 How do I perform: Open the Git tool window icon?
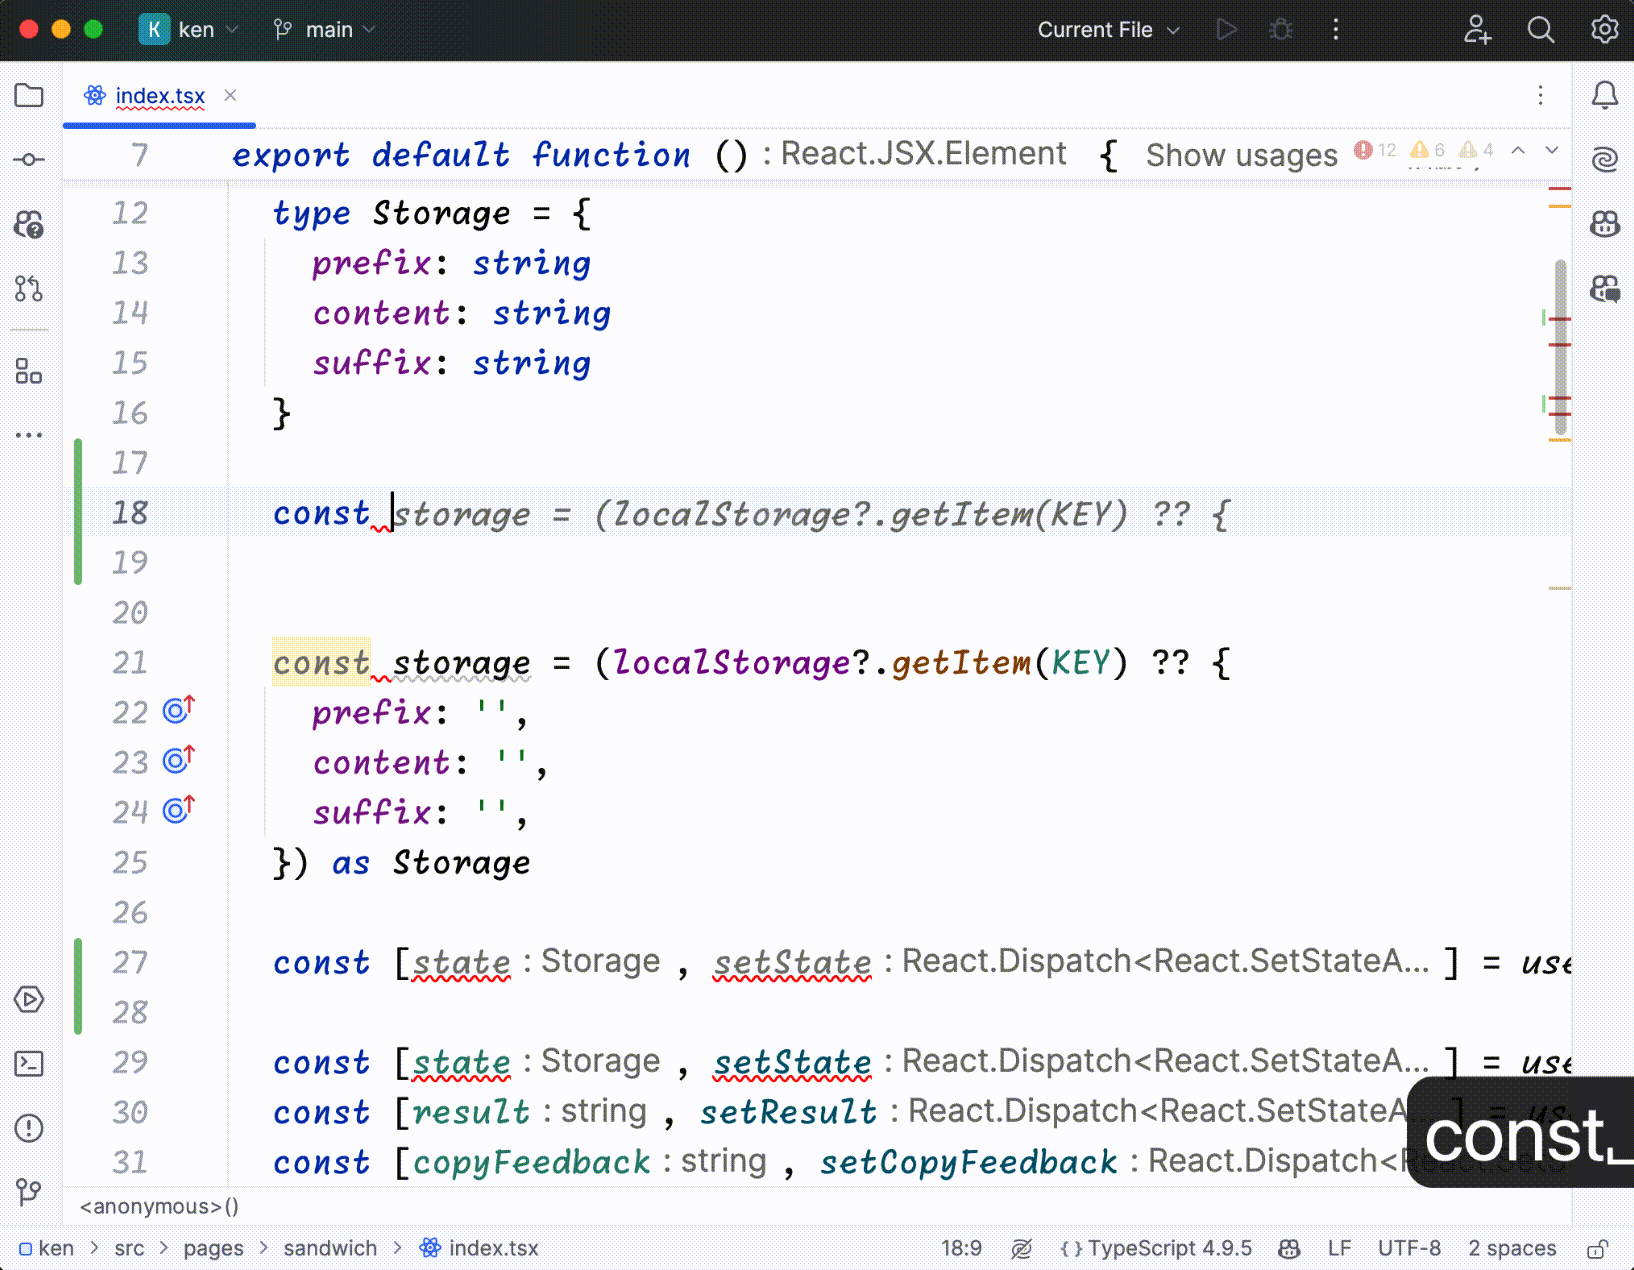click(x=29, y=1192)
